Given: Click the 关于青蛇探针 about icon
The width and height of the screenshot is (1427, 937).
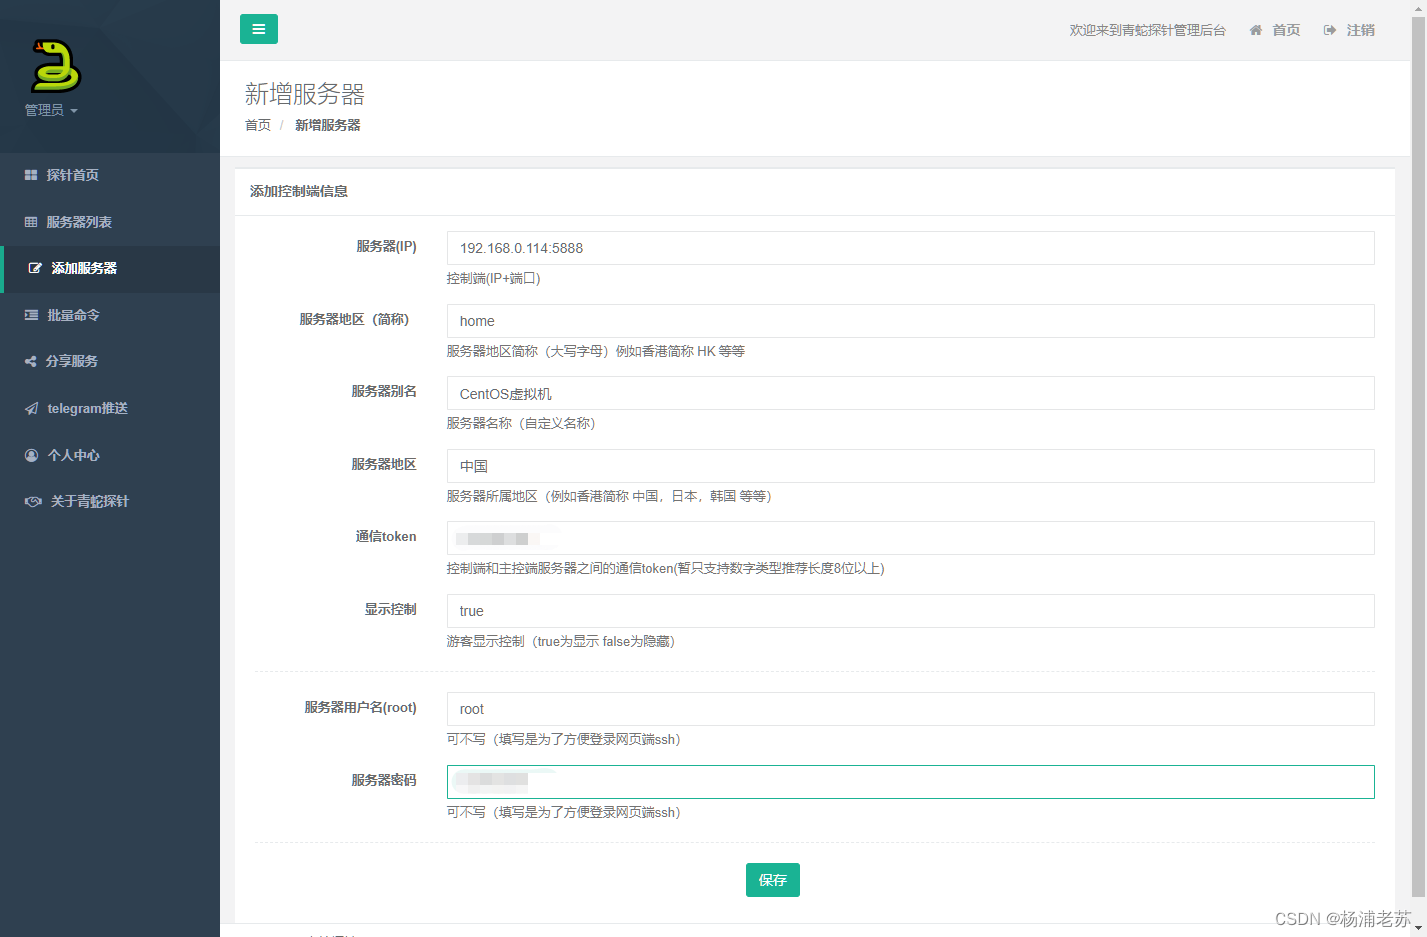Looking at the screenshot, I should [31, 501].
